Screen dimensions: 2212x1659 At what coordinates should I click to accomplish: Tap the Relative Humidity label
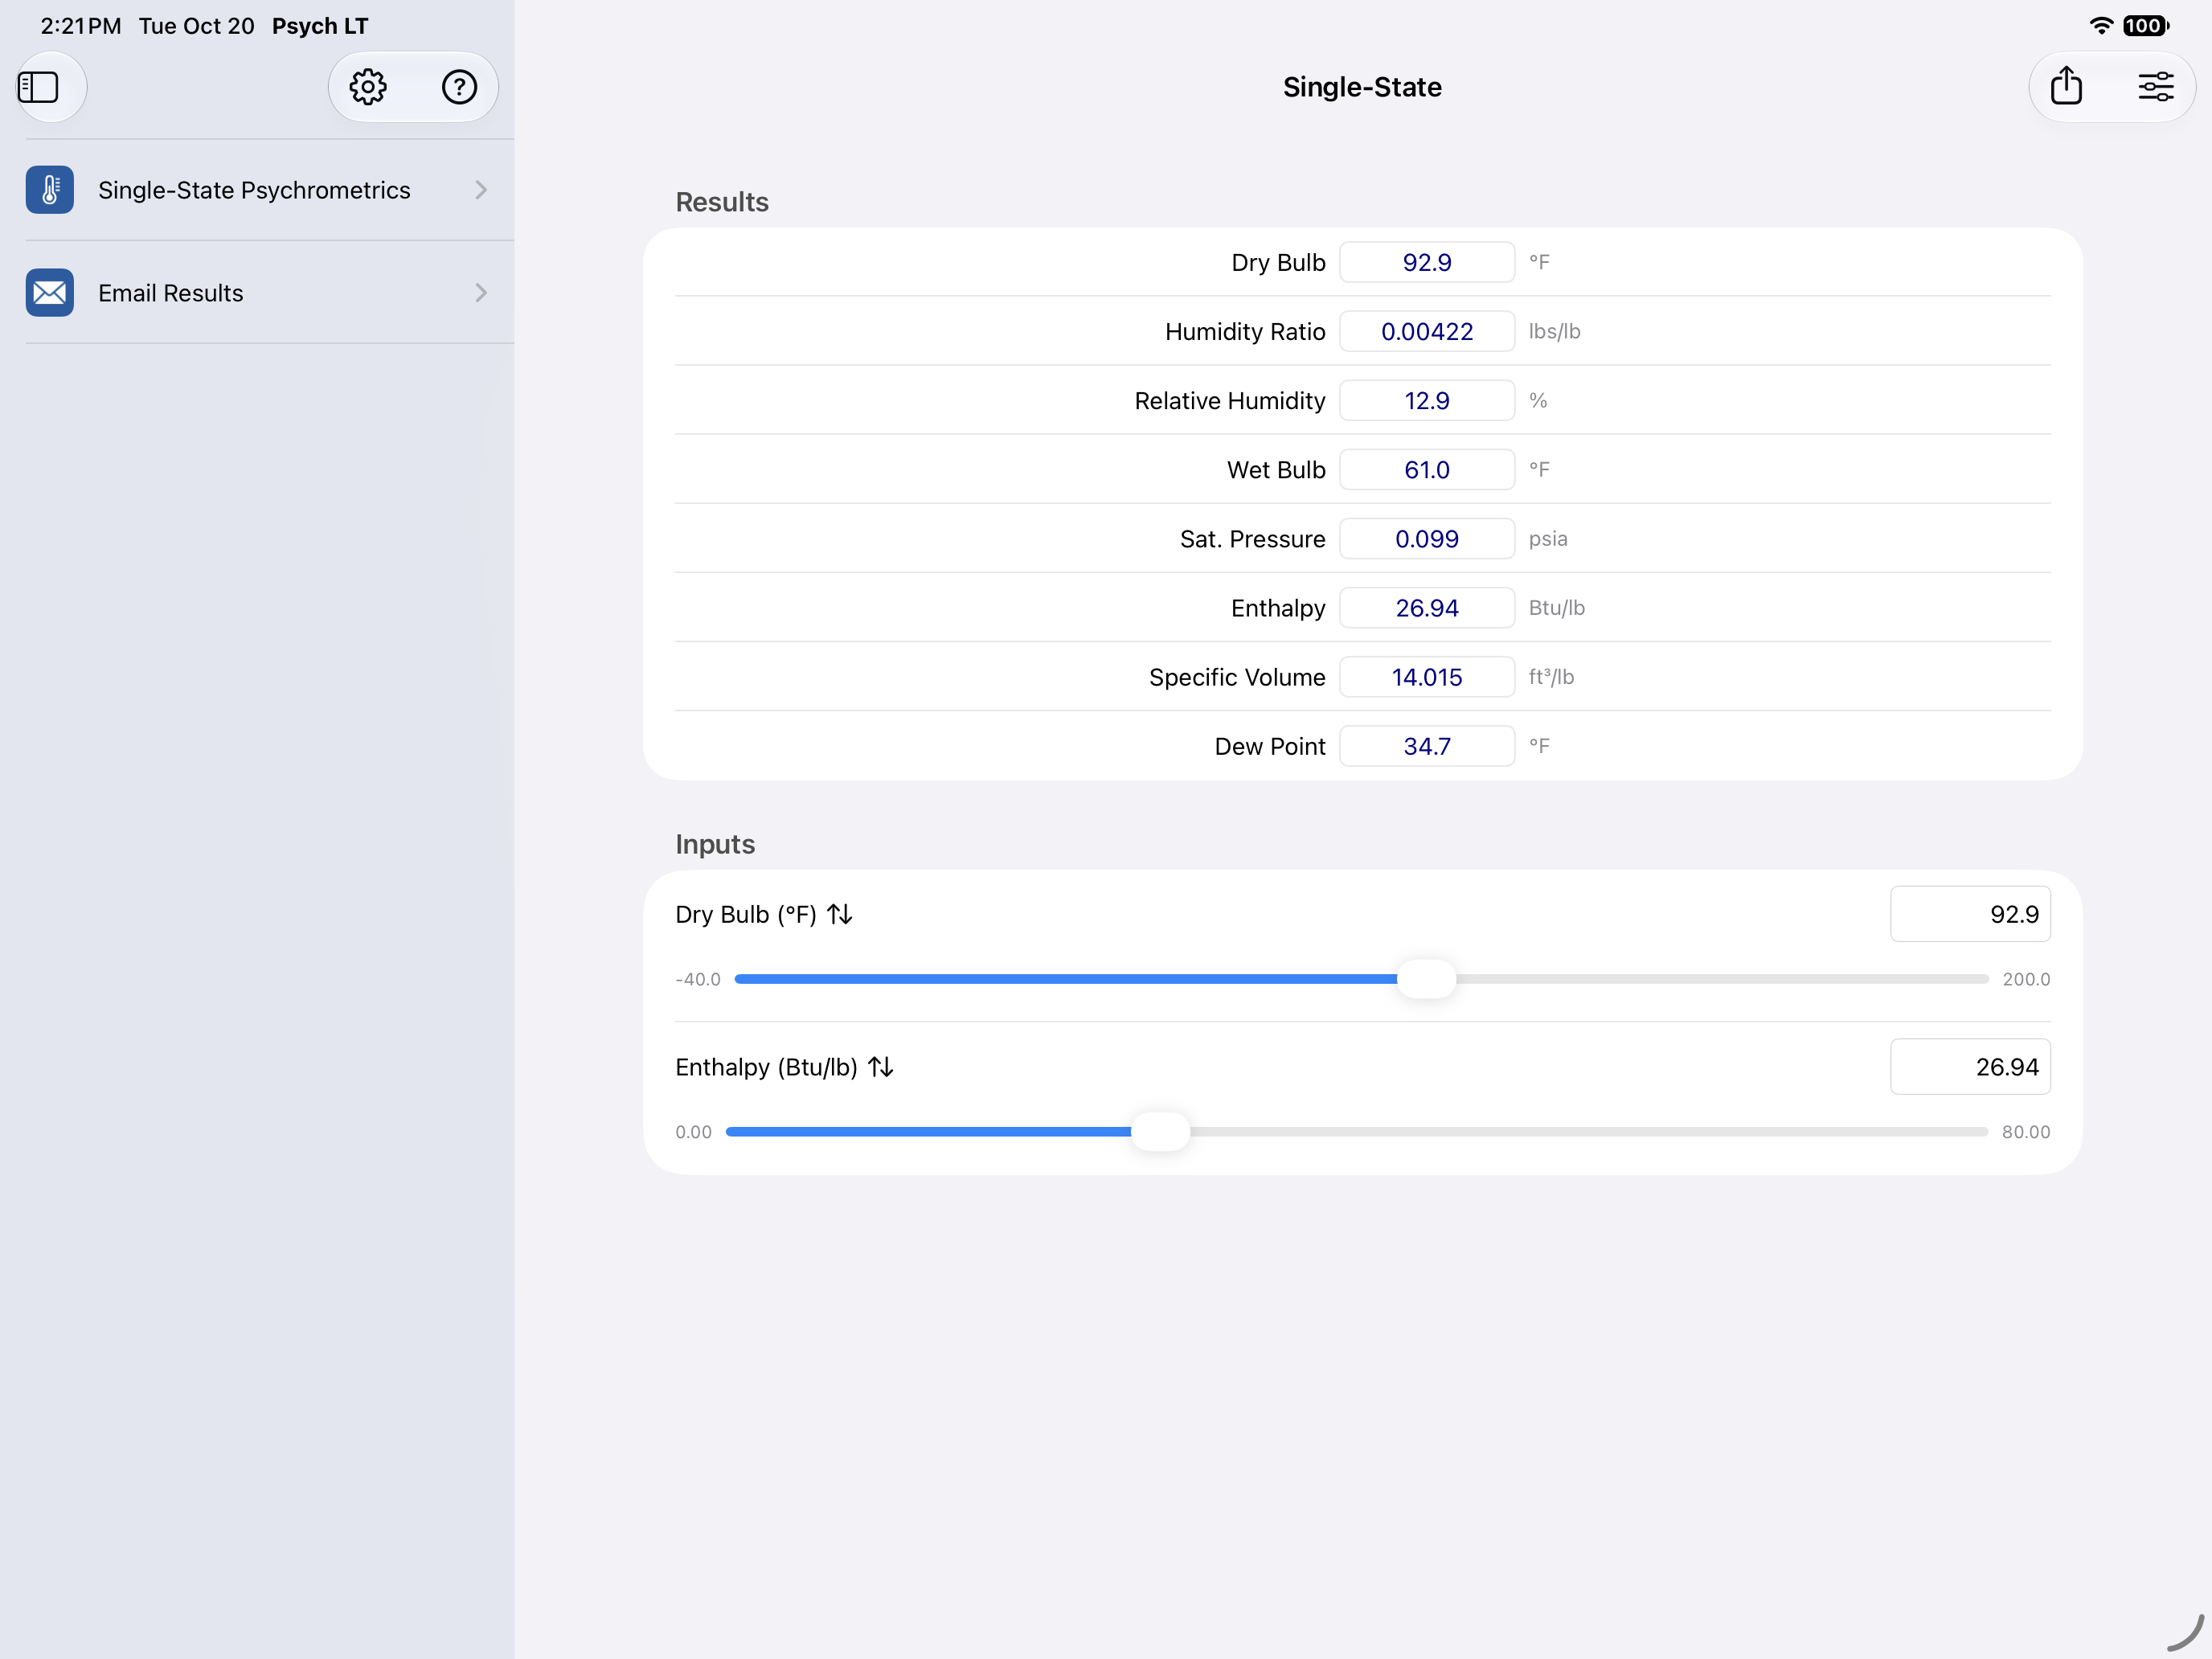(1230, 400)
